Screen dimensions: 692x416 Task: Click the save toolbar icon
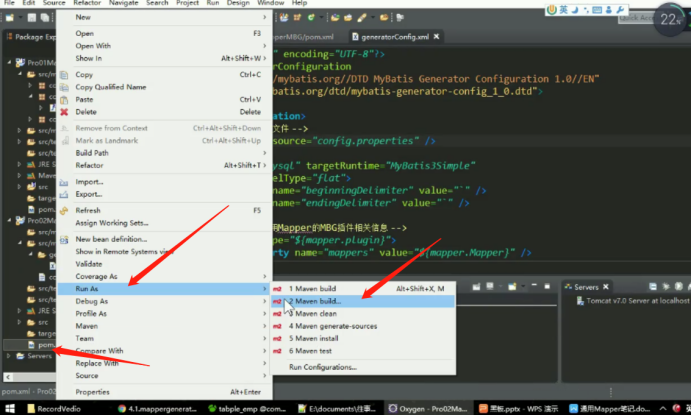pos(32,18)
